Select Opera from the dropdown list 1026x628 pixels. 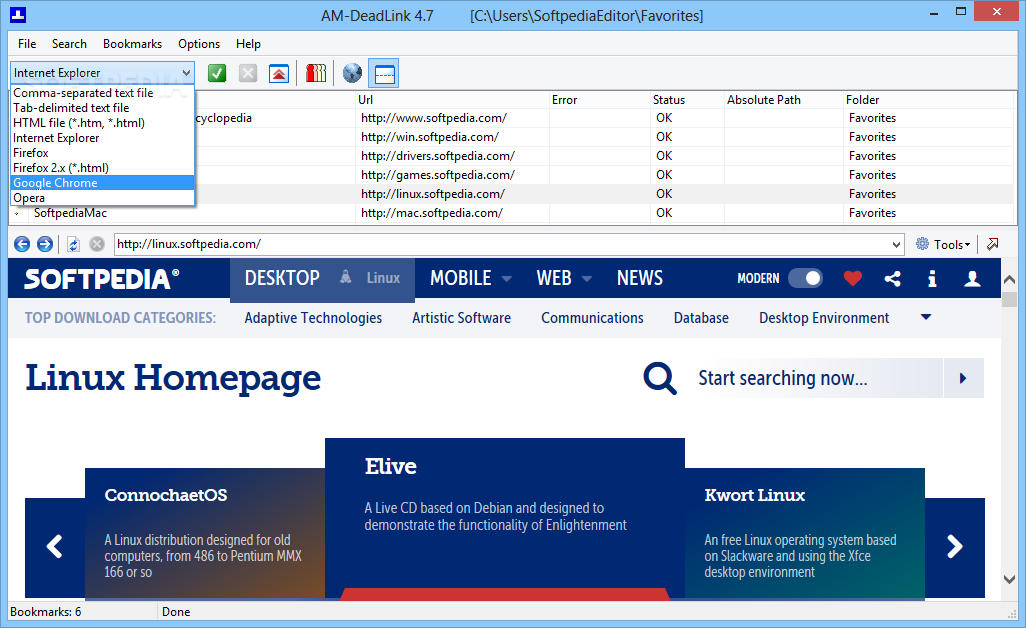[102, 198]
